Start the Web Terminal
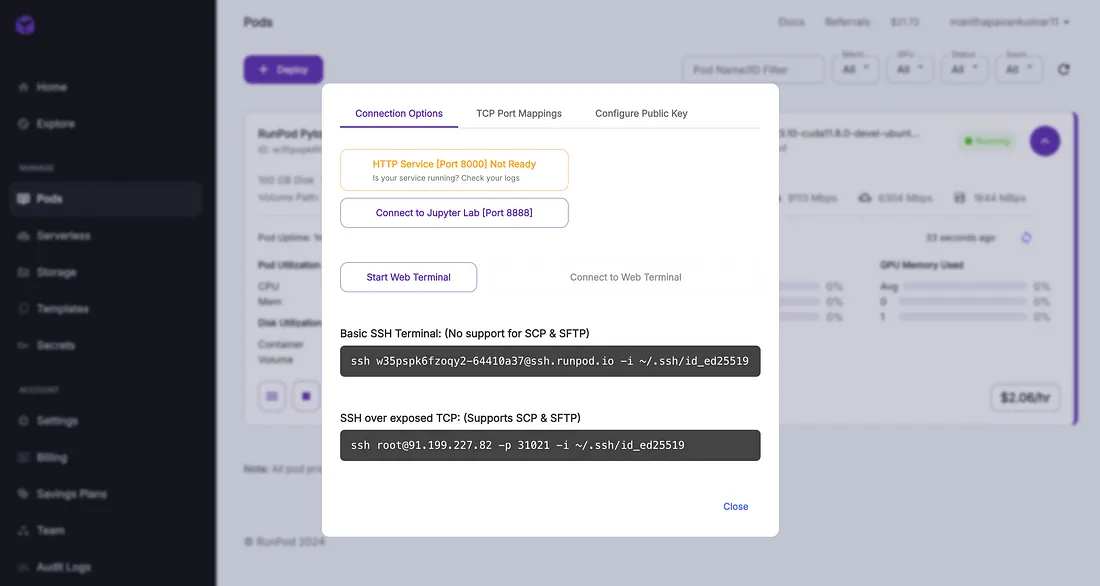Image resolution: width=1100 pixels, height=586 pixels. (408, 277)
